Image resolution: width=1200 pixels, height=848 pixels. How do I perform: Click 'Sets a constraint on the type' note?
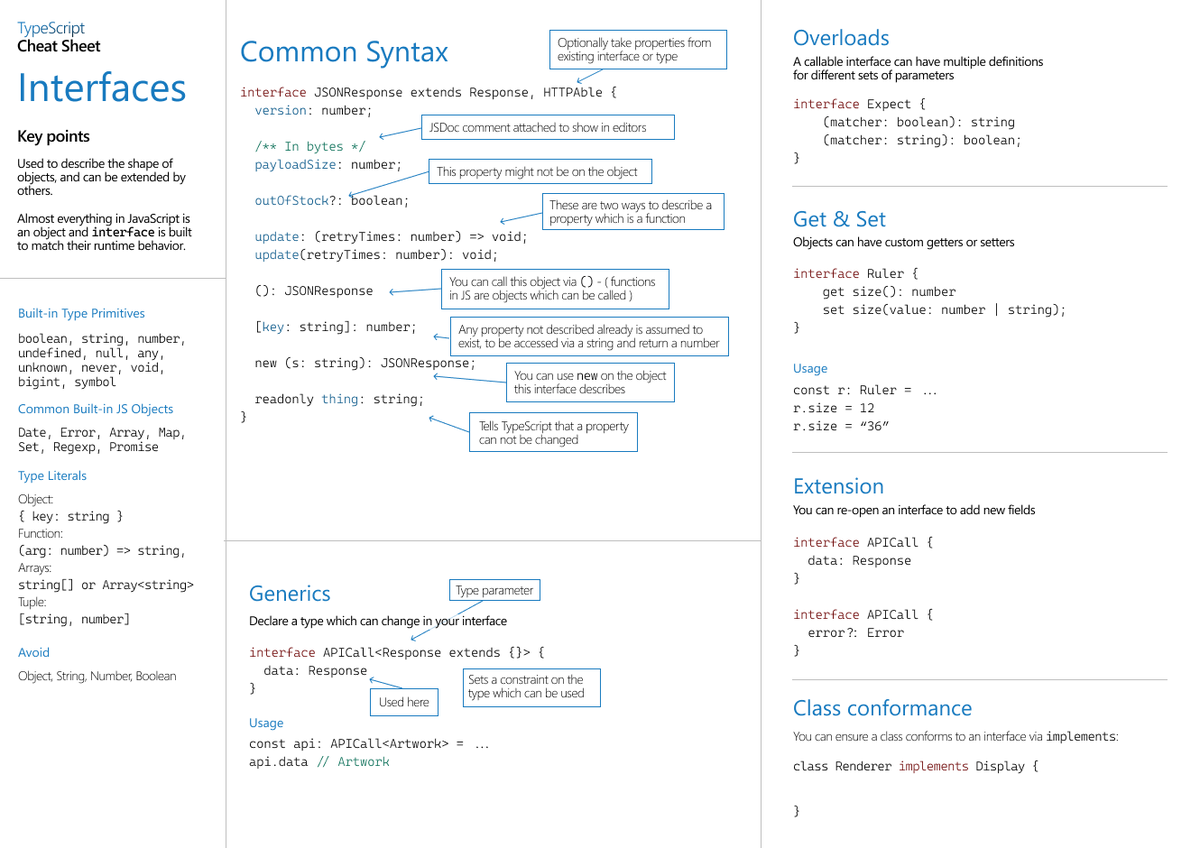[531, 686]
